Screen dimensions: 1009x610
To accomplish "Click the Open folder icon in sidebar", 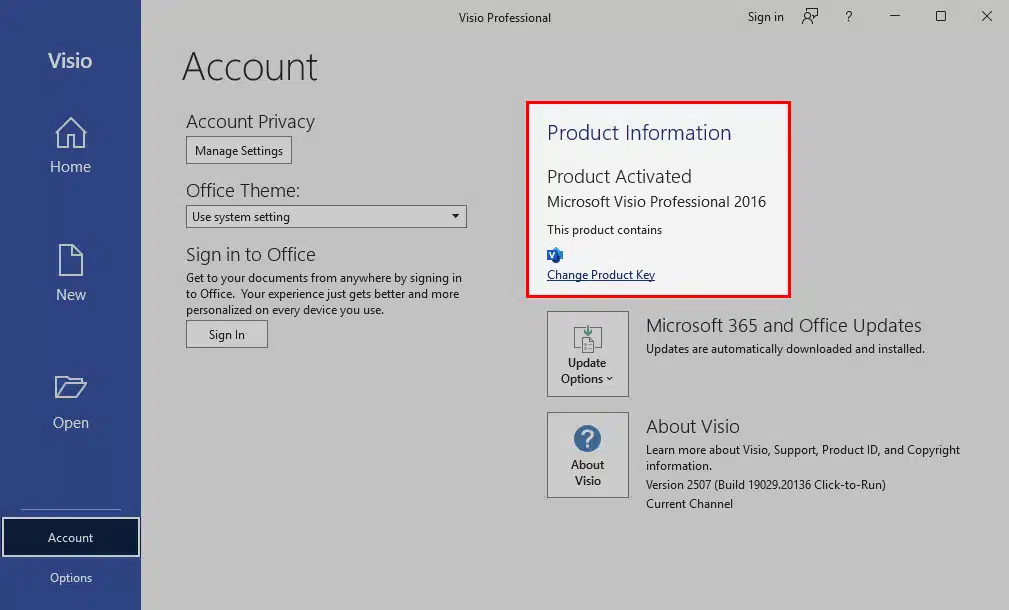I will (70, 388).
